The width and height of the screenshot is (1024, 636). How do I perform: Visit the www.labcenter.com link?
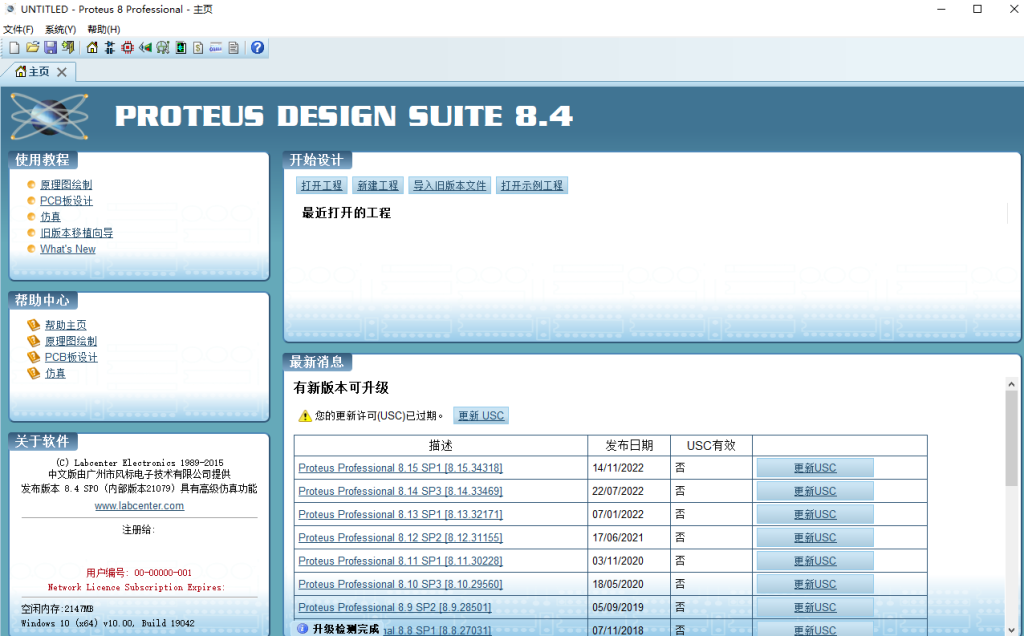point(139,506)
